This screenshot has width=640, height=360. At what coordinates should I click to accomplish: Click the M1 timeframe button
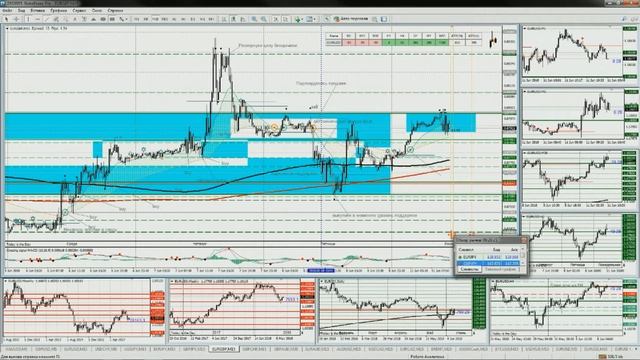click(136, 19)
